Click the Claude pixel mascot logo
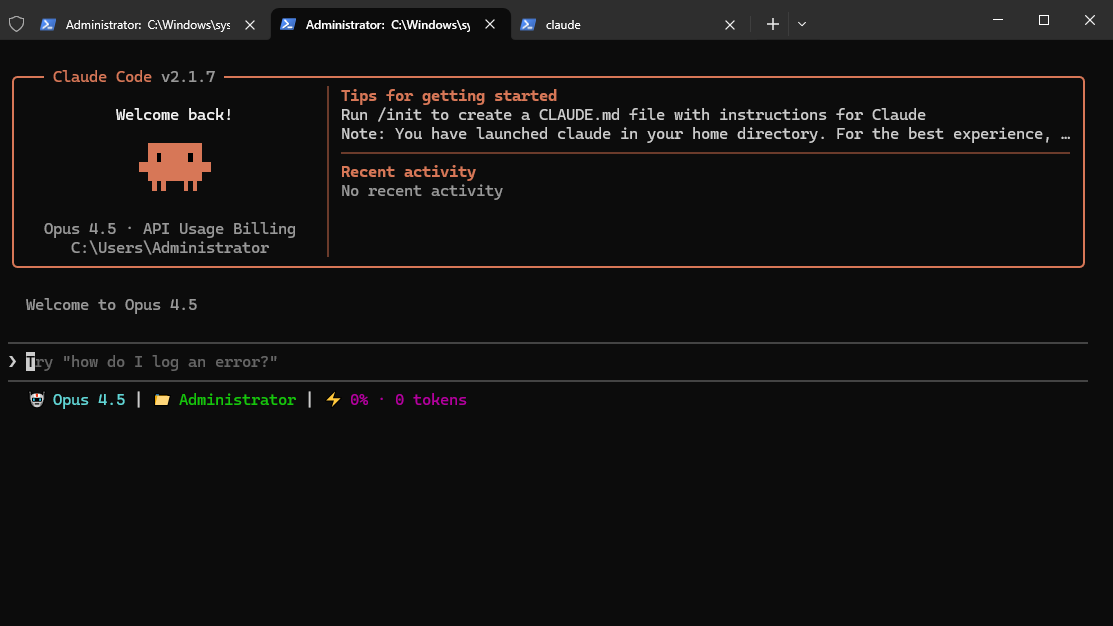The width and height of the screenshot is (1113, 626). coord(175,167)
